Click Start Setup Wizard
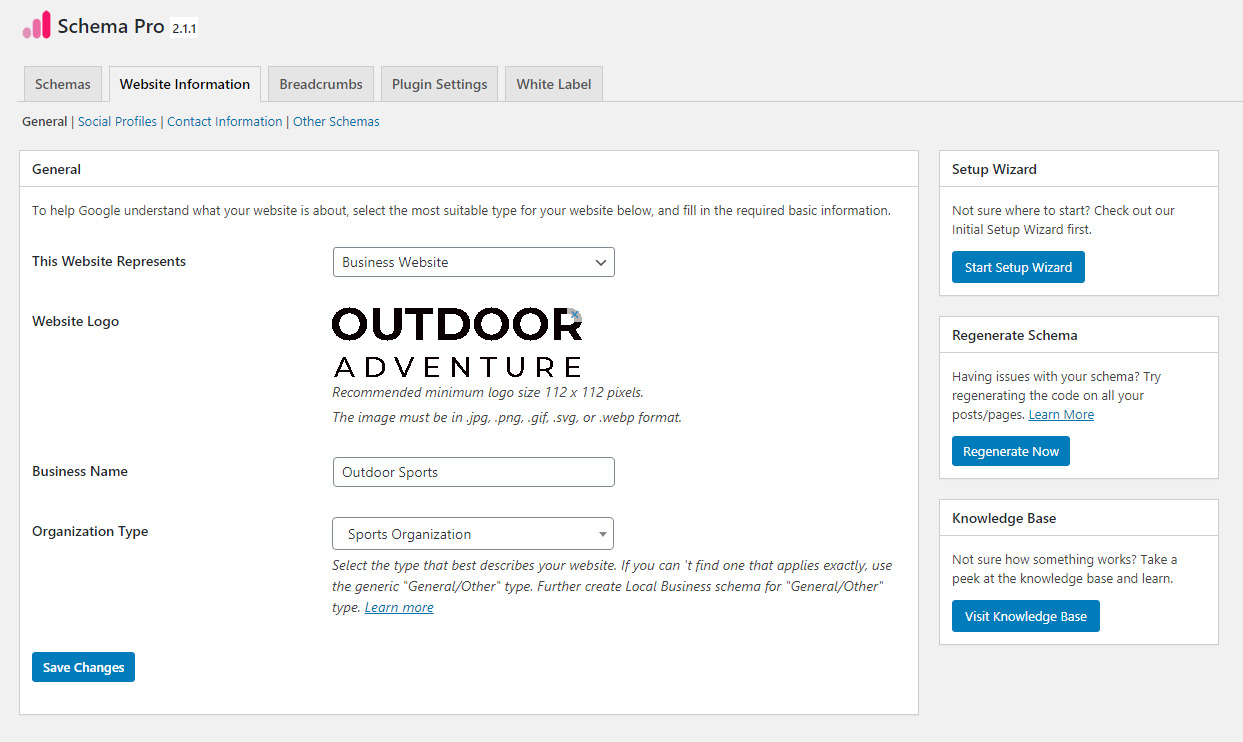Viewport: 1243px width, 742px height. point(1018,266)
